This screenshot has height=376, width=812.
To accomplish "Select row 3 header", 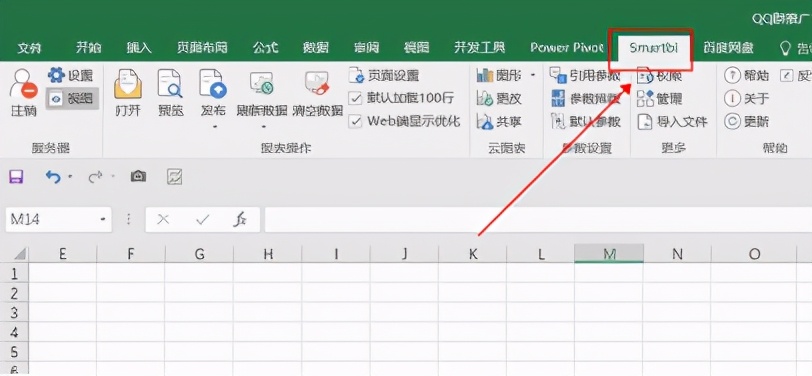I will 14,313.
